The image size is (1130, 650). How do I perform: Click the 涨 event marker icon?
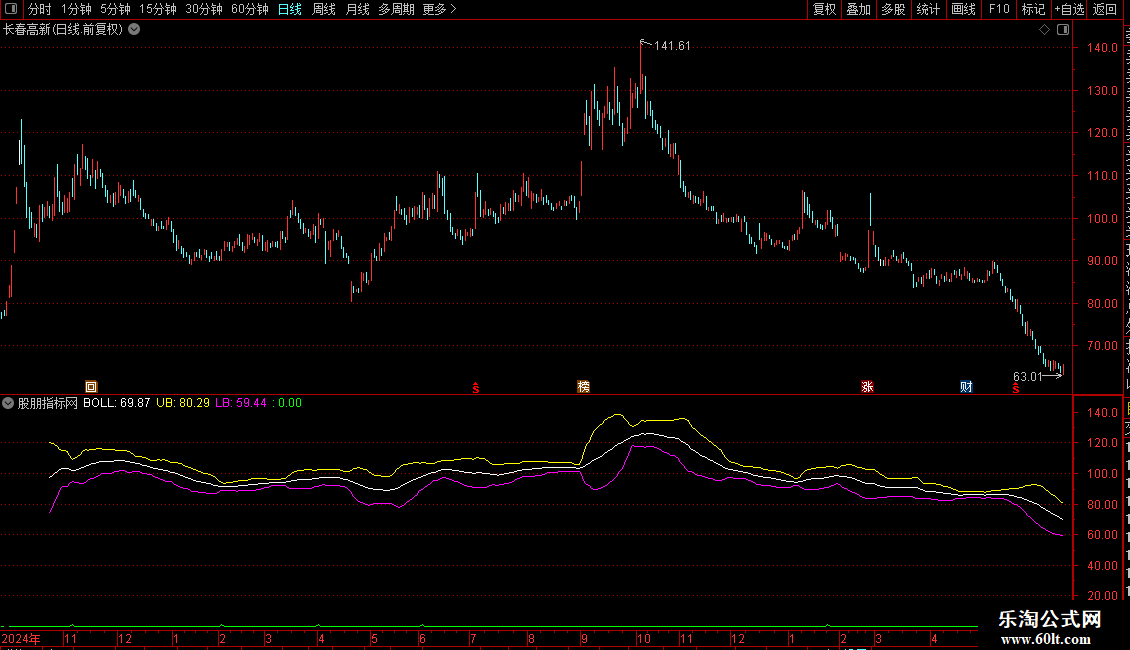pyautogui.click(x=868, y=387)
